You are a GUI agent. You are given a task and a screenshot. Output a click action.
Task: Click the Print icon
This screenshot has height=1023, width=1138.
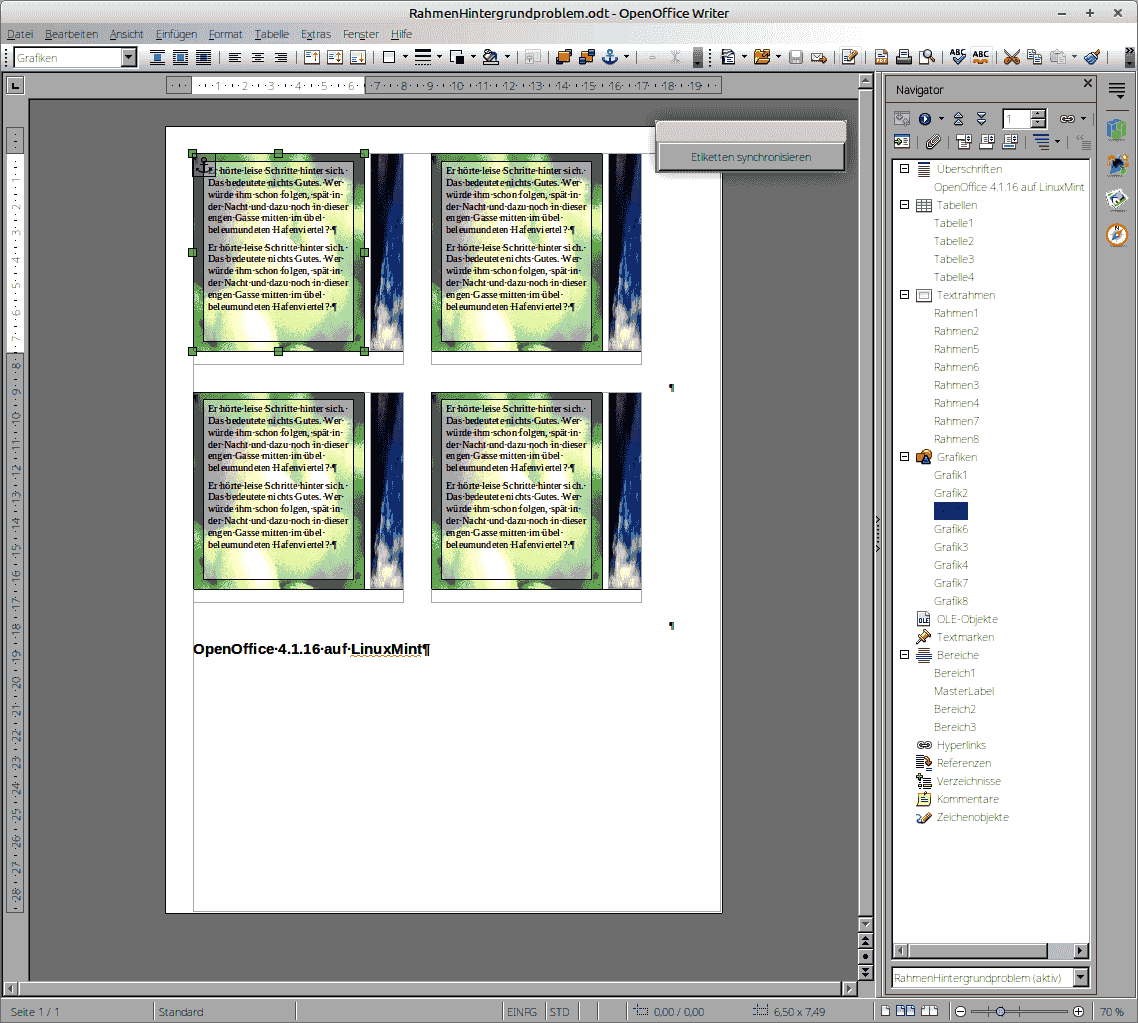click(904, 57)
